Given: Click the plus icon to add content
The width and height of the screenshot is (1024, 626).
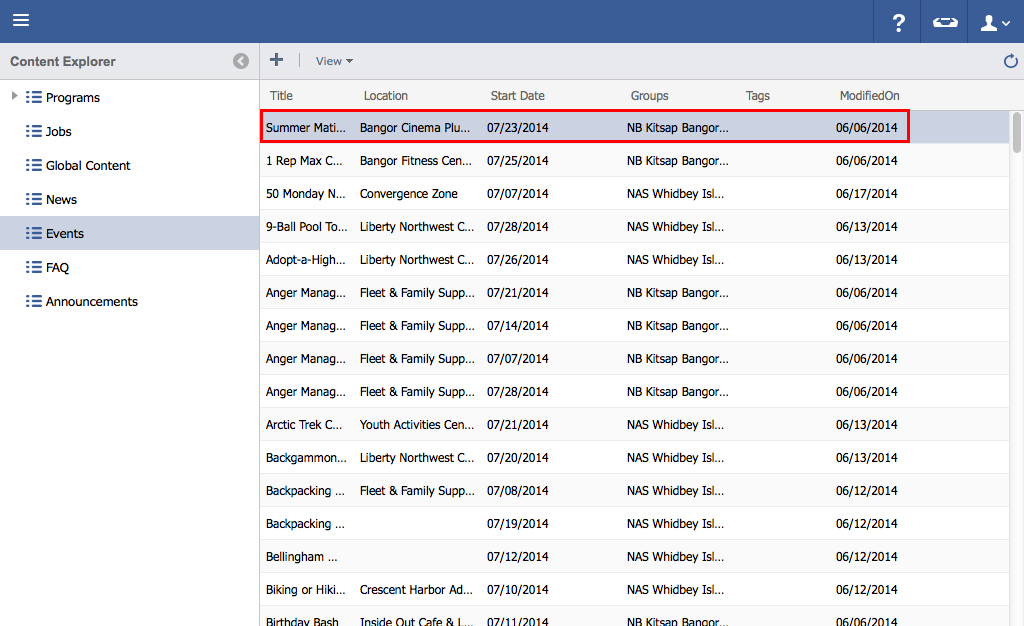Looking at the screenshot, I should tap(277, 60).
